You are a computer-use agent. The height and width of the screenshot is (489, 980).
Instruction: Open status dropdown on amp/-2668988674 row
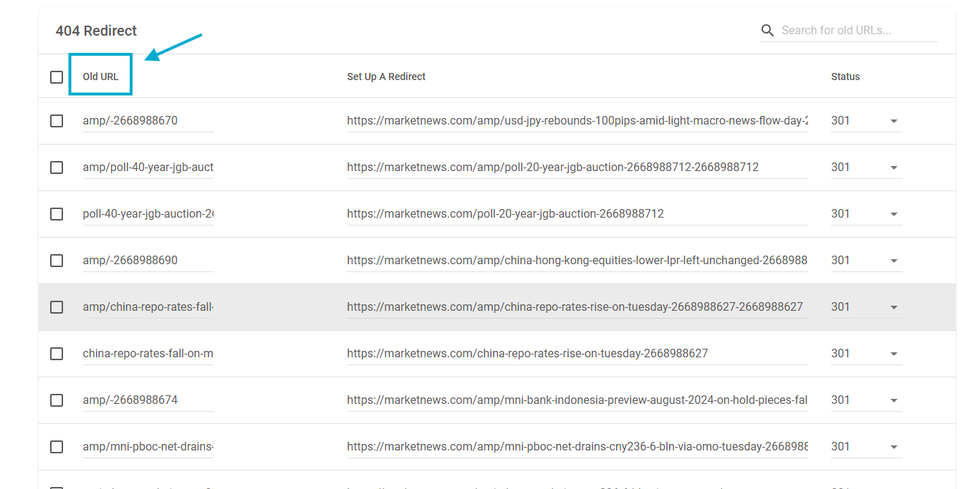pyautogui.click(x=894, y=400)
